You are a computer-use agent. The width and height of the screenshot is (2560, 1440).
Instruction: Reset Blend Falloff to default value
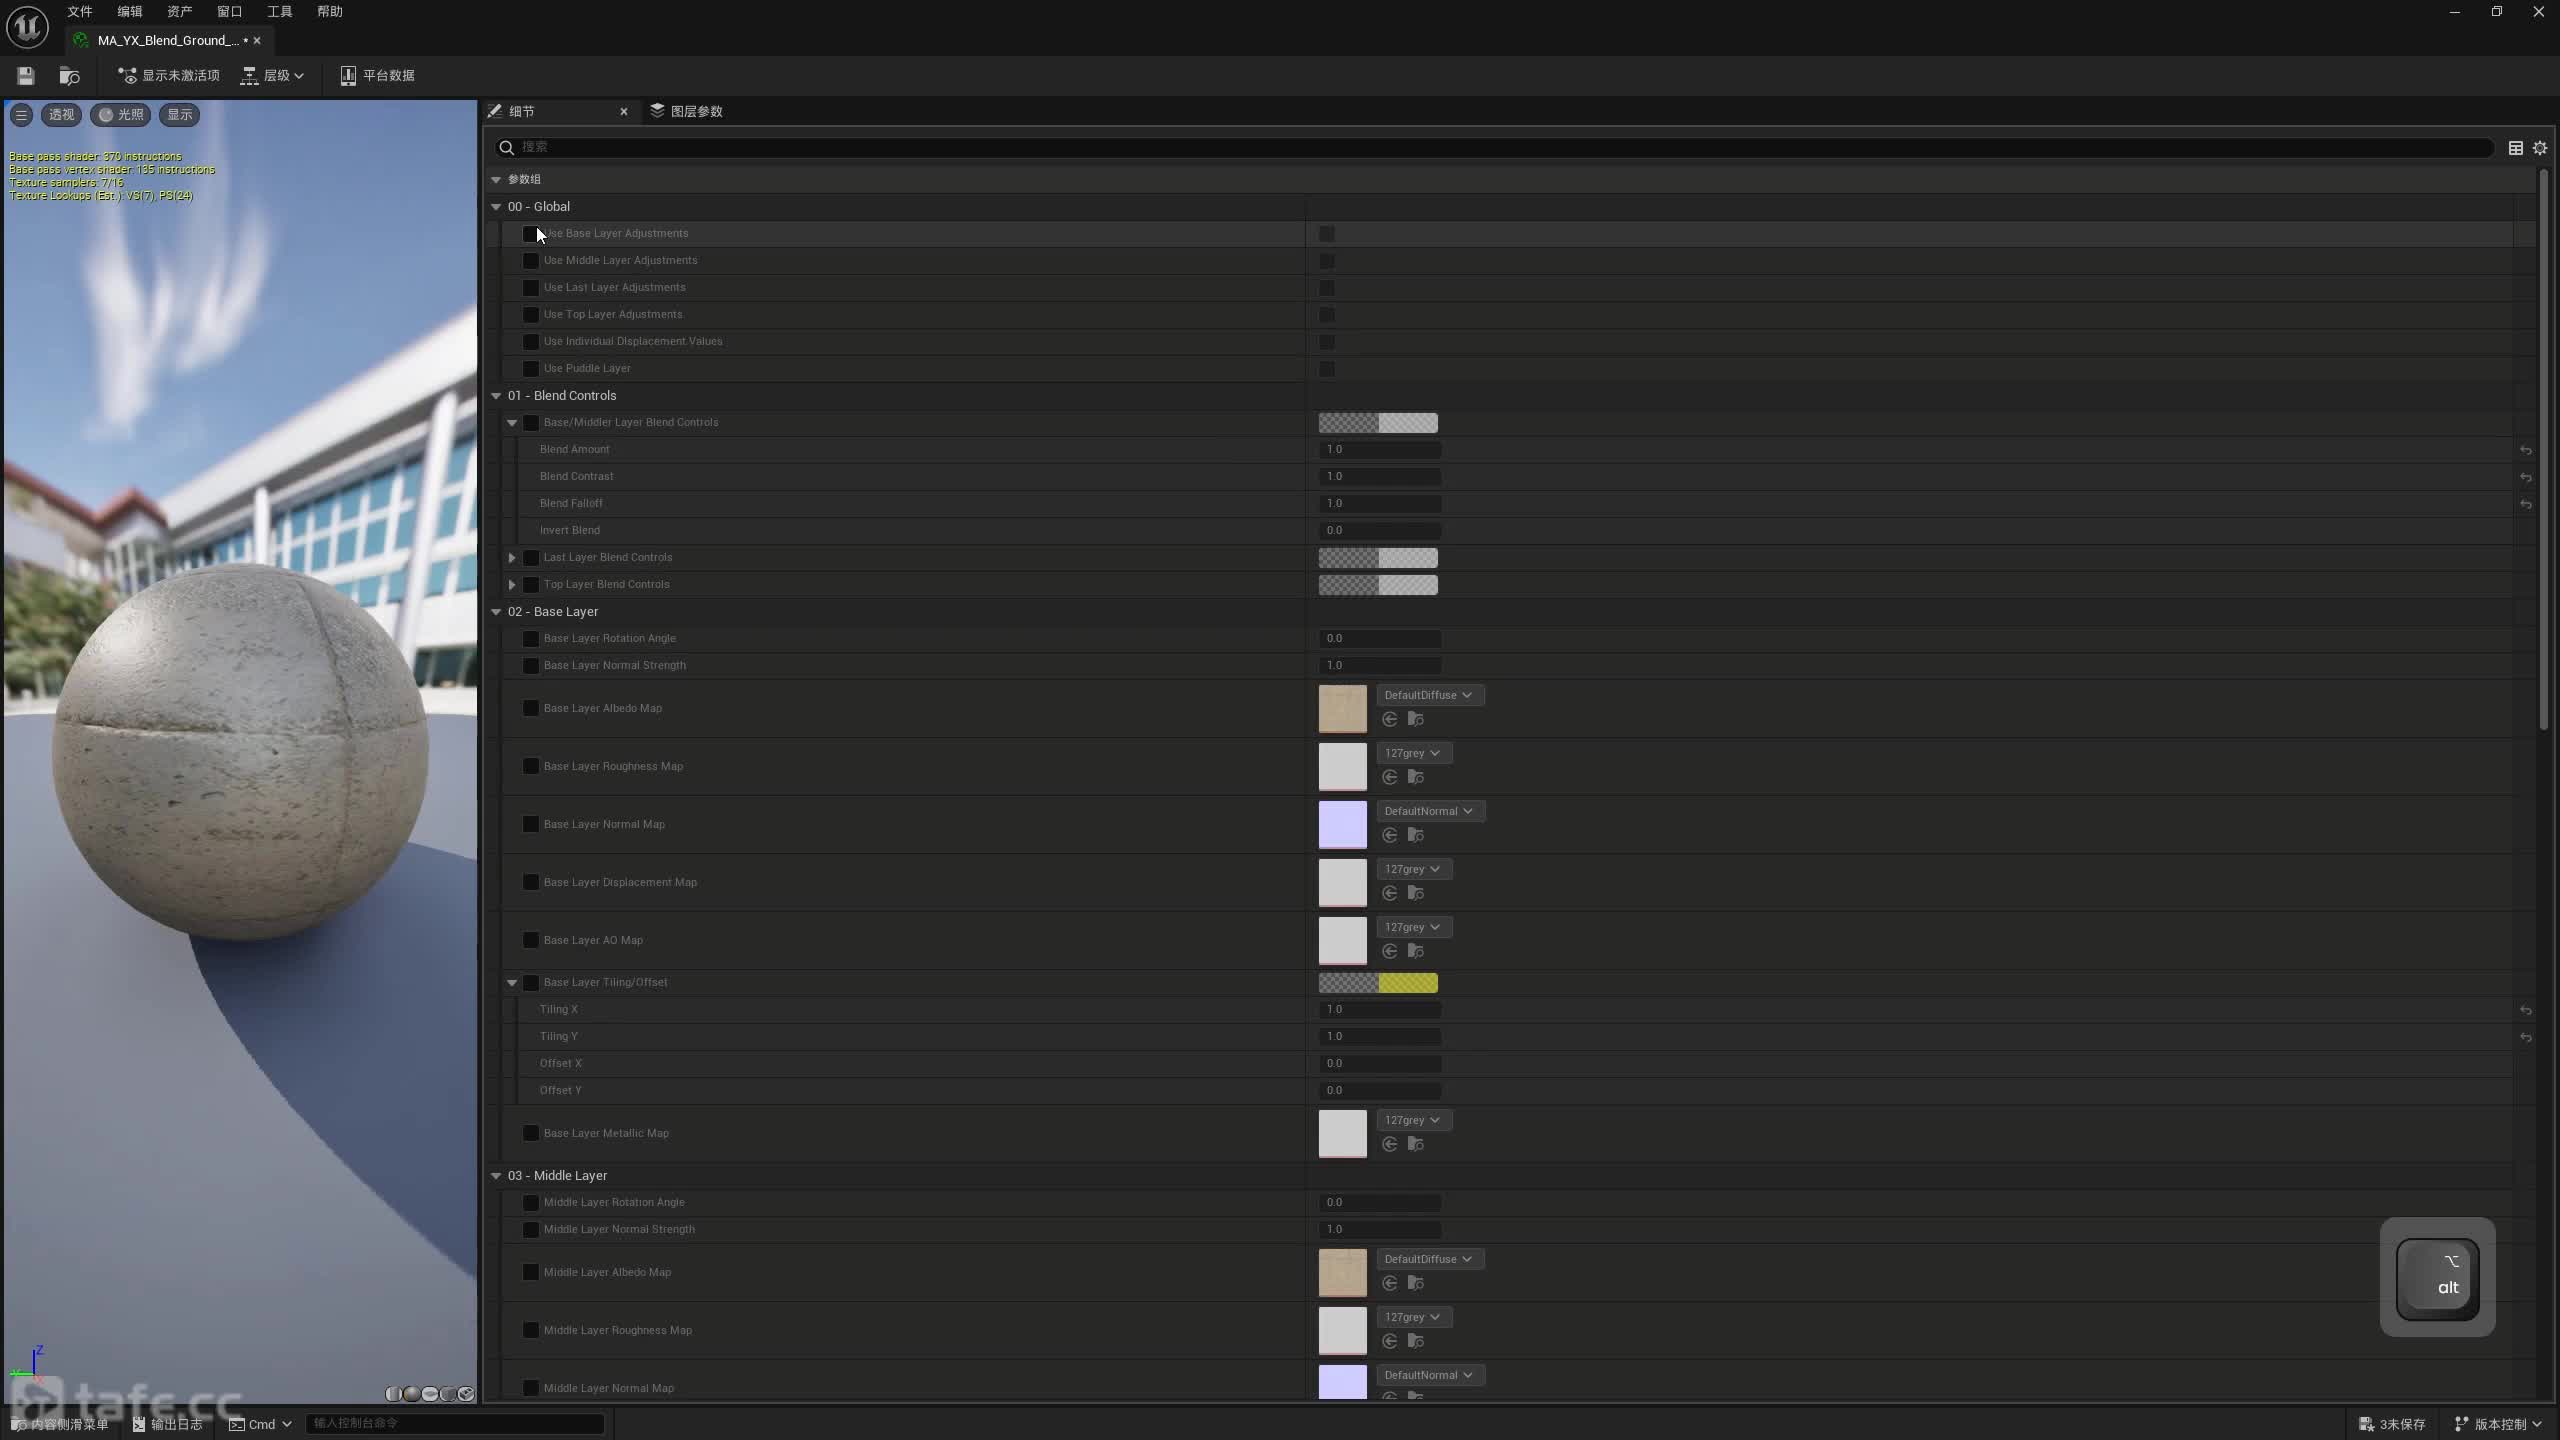tap(2525, 504)
